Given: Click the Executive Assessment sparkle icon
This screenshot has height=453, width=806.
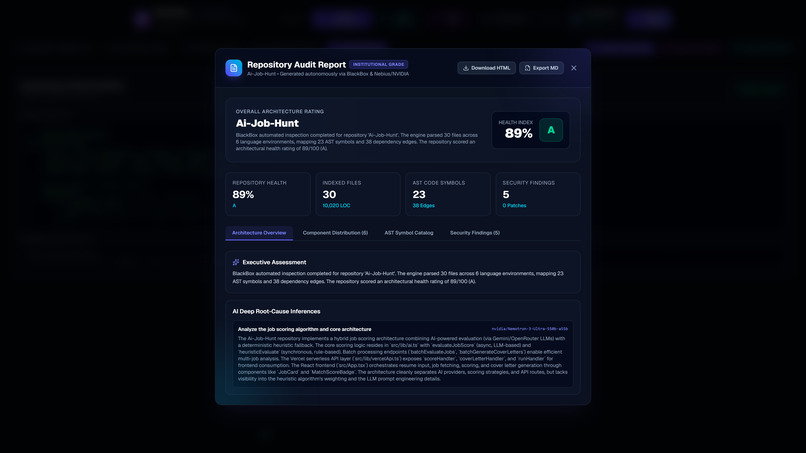Looking at the screenshot, I should (236, 262).
